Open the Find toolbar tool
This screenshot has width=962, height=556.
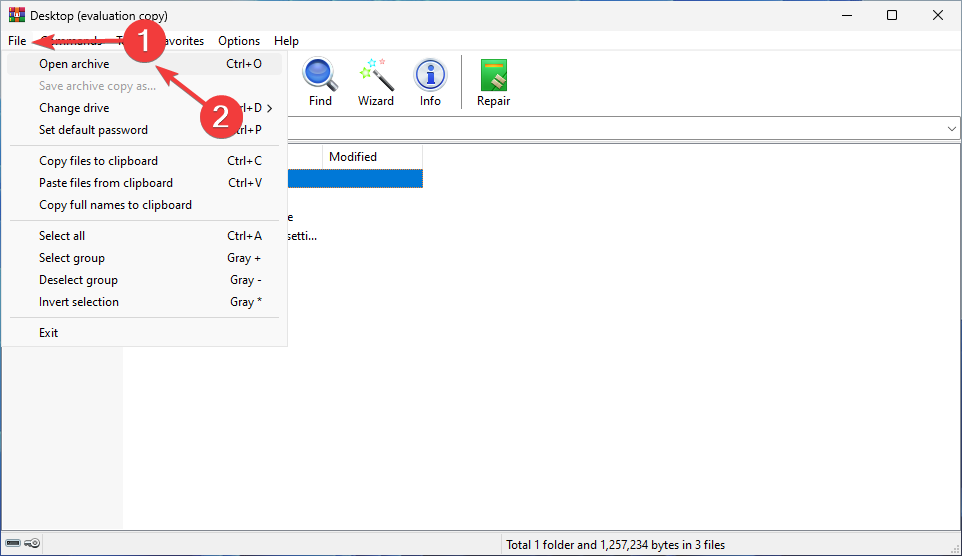pyautogui.click(x=320, y=82)
